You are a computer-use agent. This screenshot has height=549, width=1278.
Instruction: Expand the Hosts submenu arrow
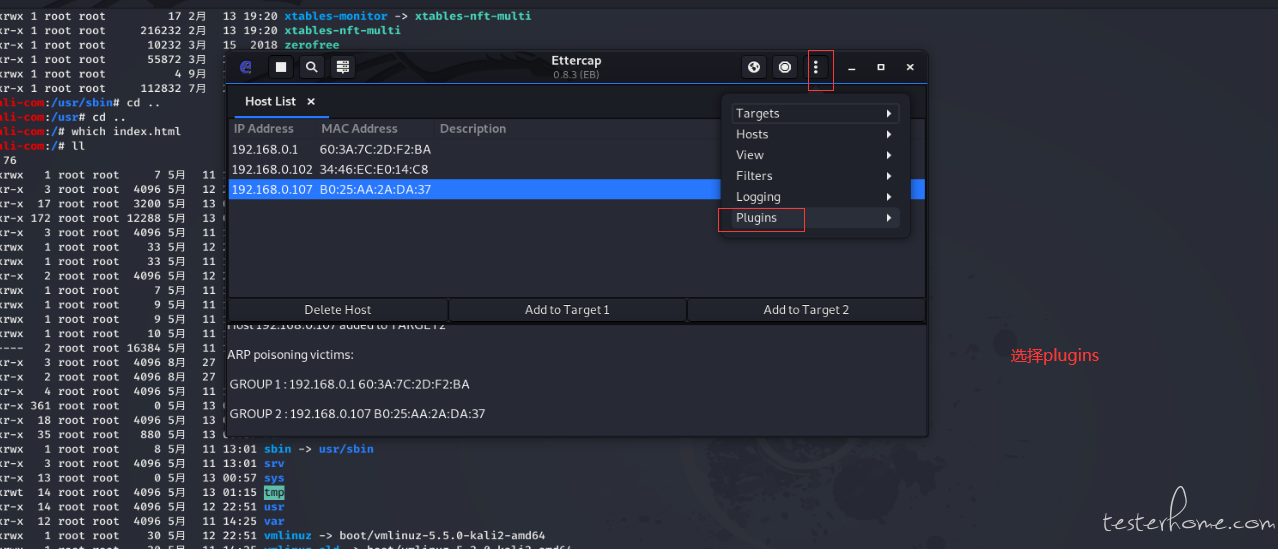[x=888, y=134]
